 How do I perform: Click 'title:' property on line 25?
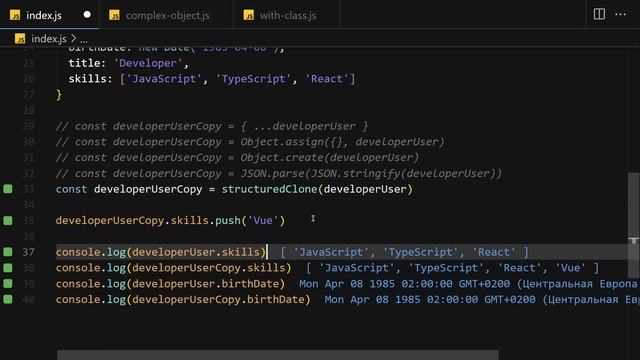coord(87,63)
